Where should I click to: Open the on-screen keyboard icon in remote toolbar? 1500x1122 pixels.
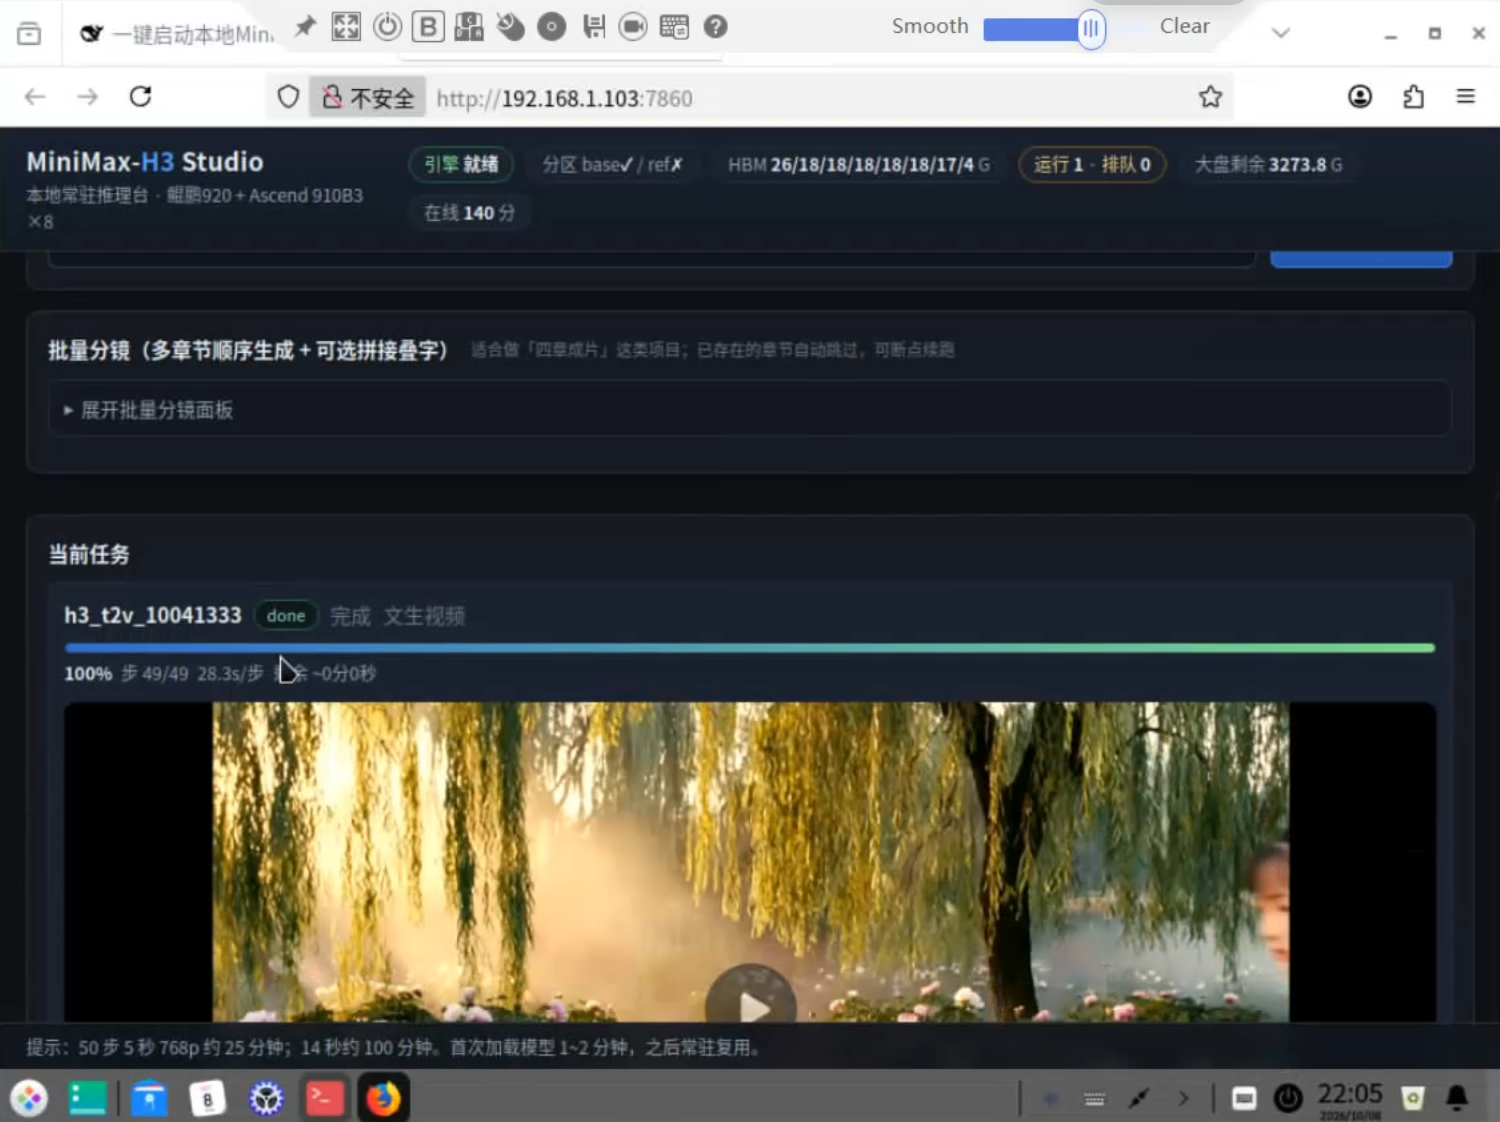[x=674, y=26]
